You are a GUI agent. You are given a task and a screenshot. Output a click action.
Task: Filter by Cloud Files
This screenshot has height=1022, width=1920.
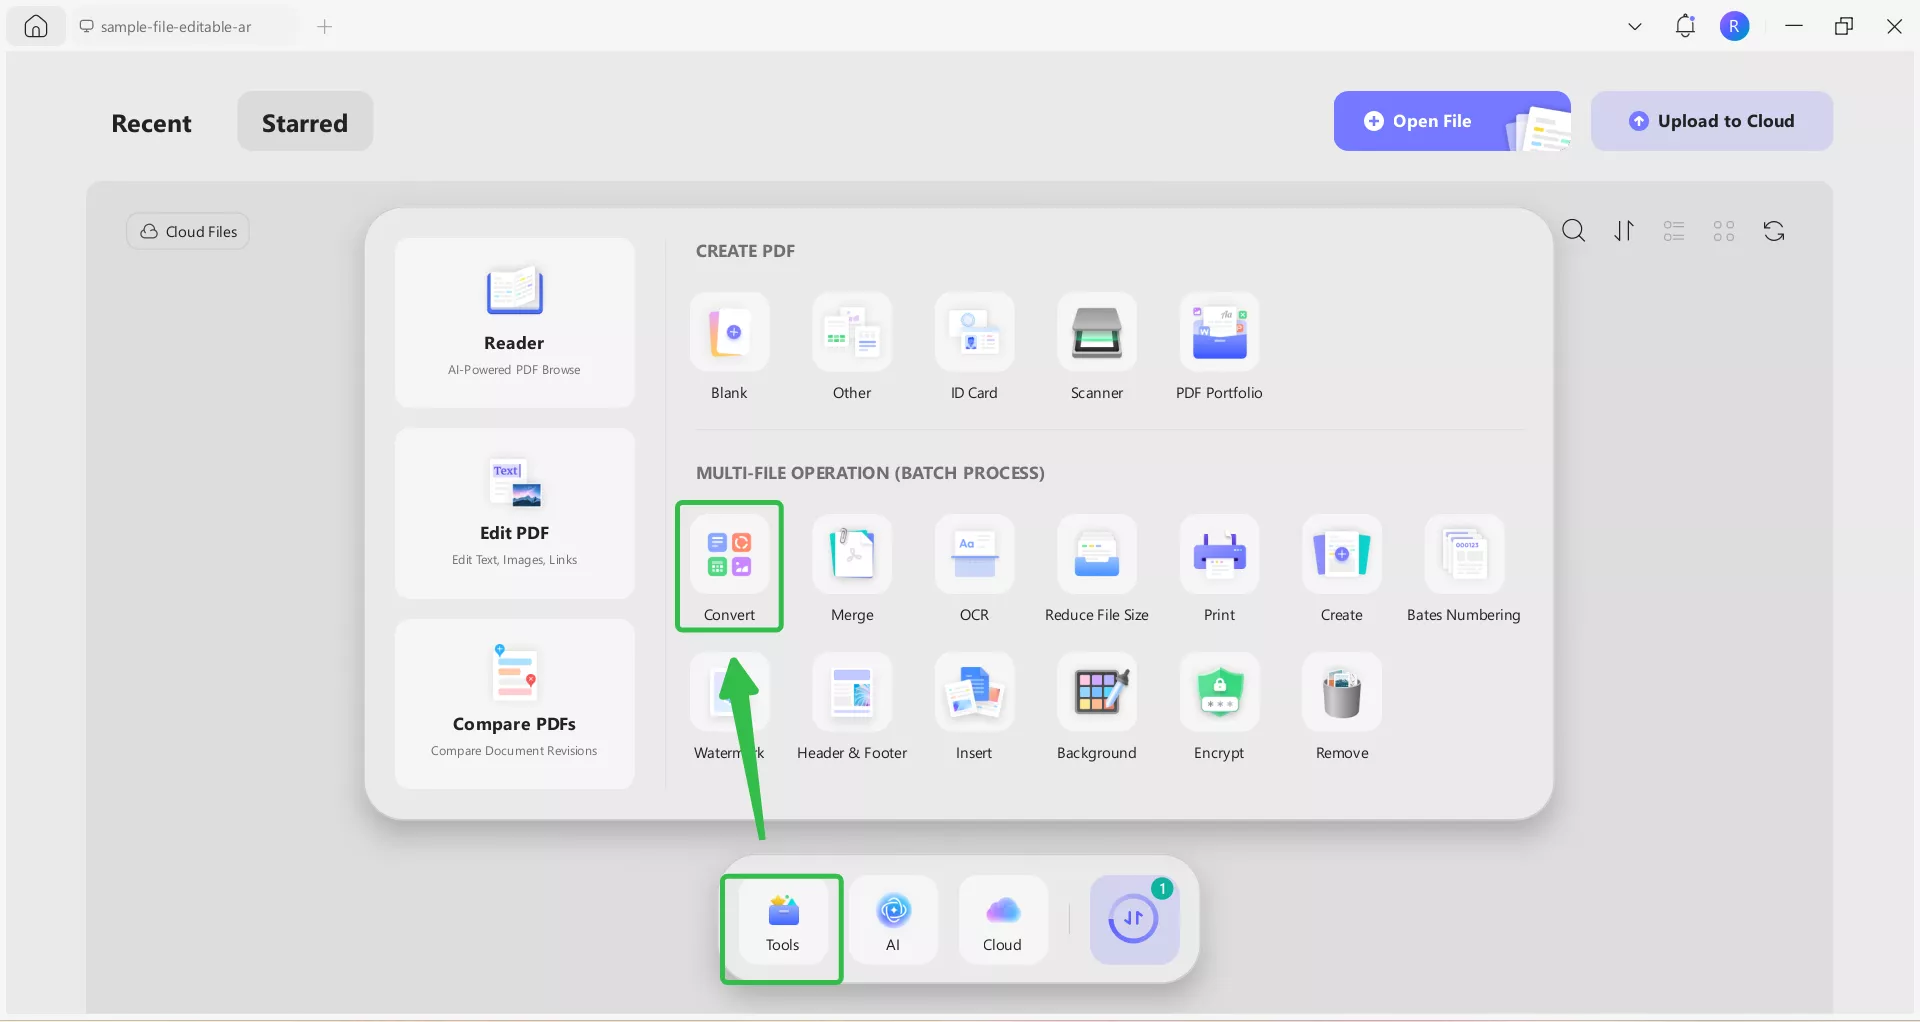[x=188, y=231]
